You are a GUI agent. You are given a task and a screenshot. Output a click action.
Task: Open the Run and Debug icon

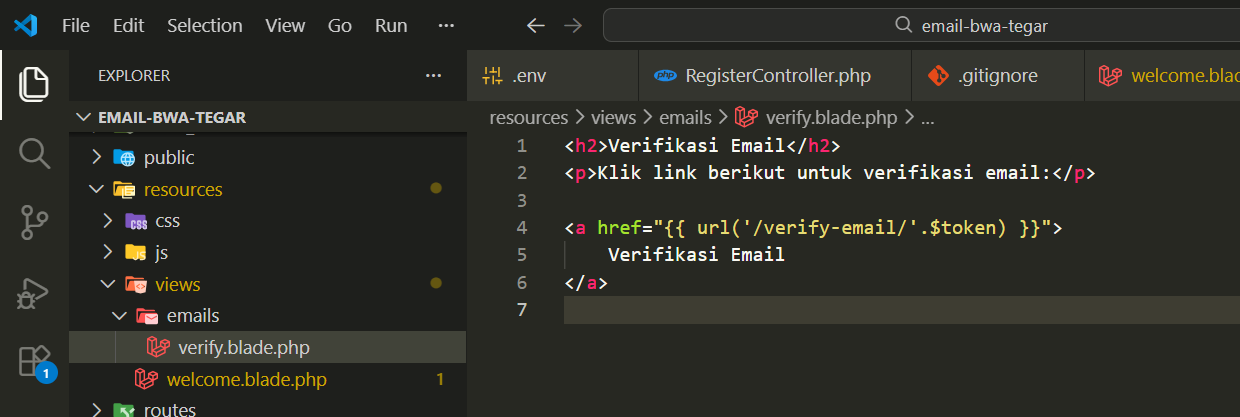pos(34,294)
